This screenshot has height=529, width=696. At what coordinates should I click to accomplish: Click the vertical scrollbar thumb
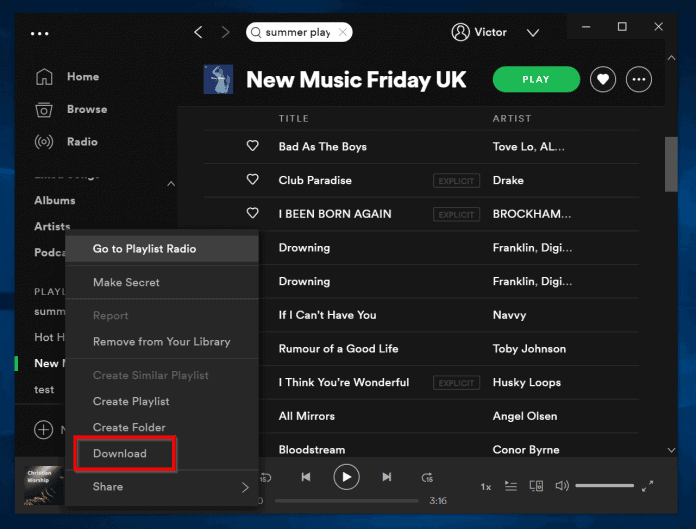click(671, 164)
